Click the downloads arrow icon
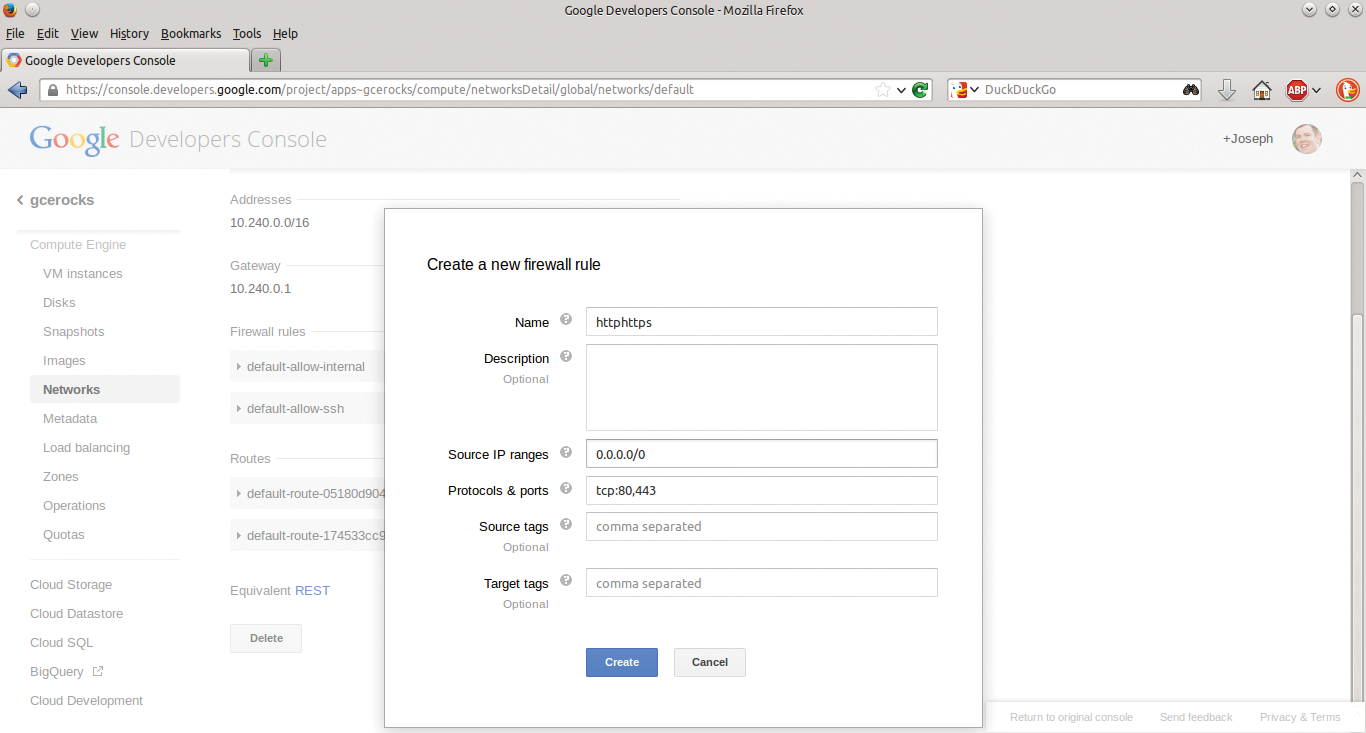The width and height of the screenshot is (1366, 733). [1226, 89]
